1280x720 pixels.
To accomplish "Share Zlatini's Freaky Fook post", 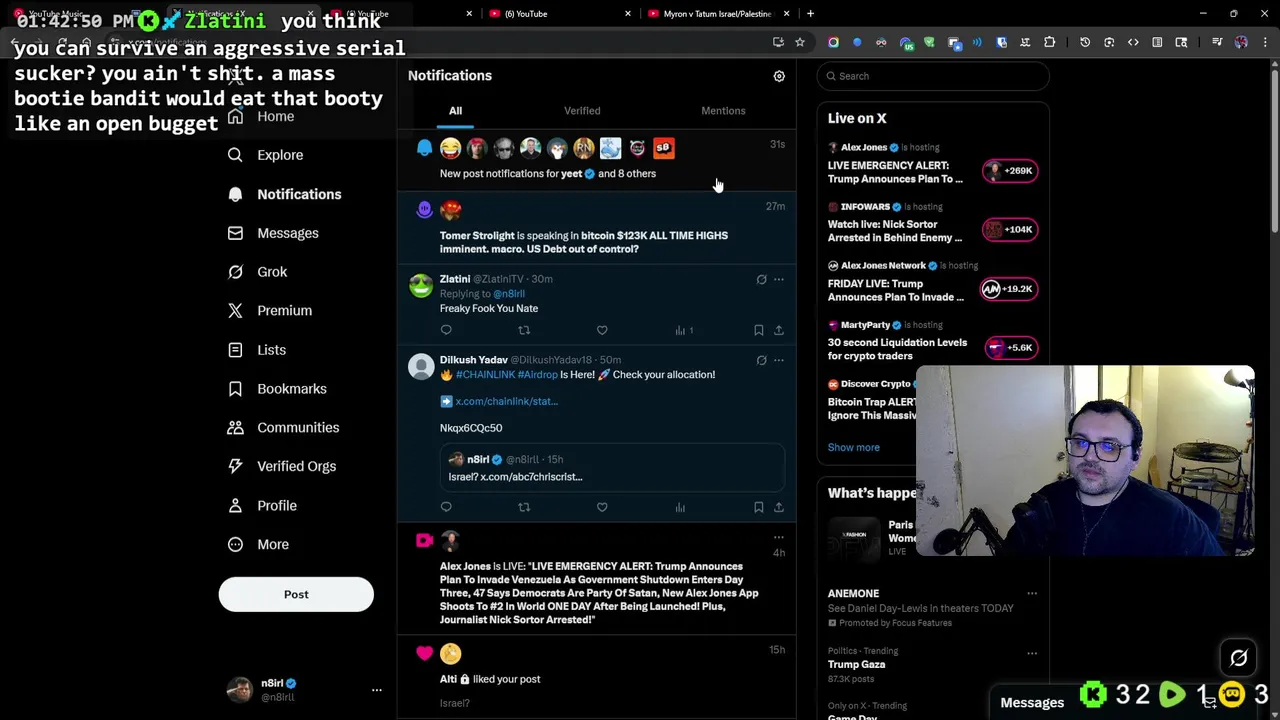I will tap(779, 330).
